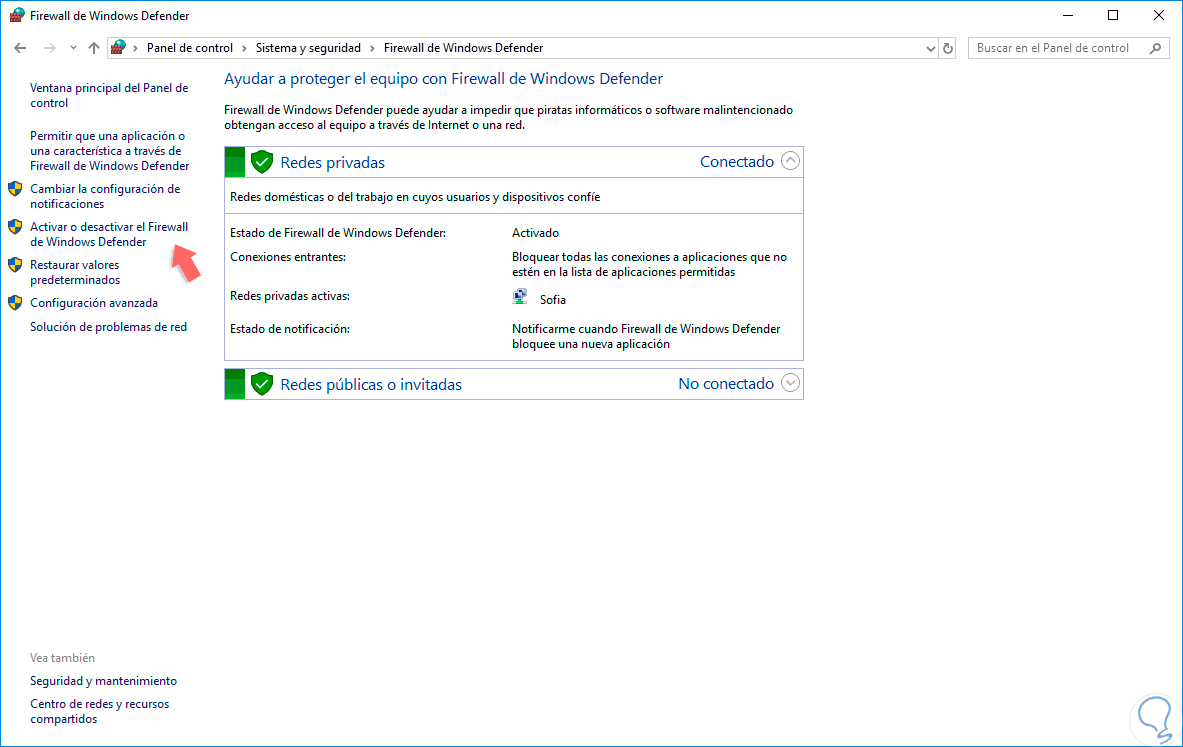Click the Sofia network icon
This screenshot has height=747, width=1183.
point(520,297)
